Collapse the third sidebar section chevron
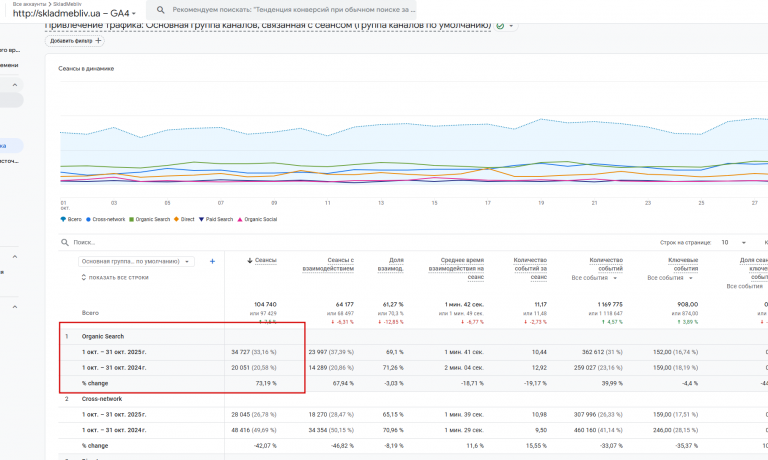Viewport: 768px width, 460px height. 15,307
